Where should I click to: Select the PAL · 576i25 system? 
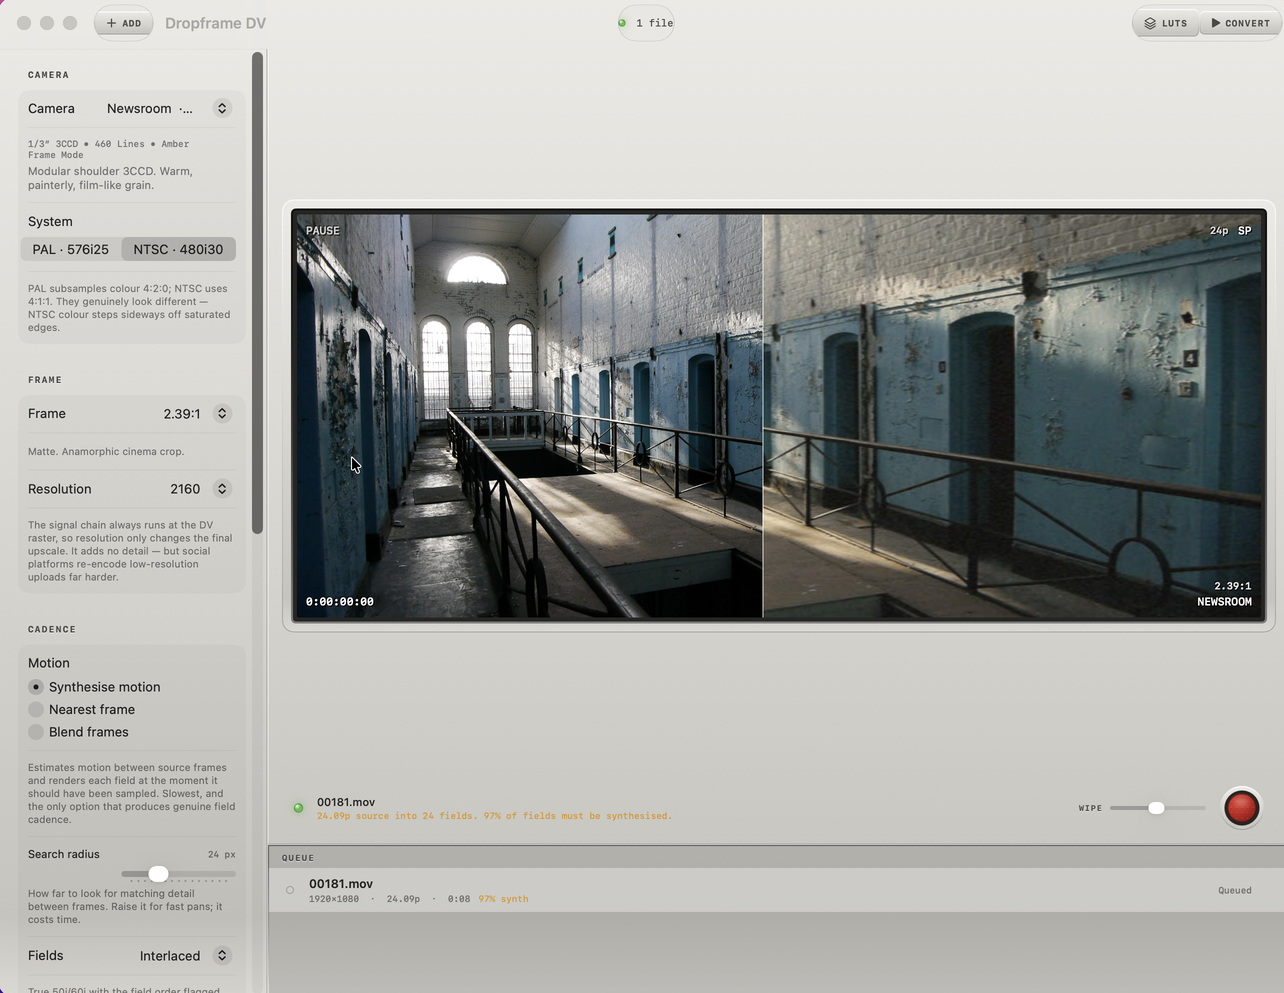click(x=71, y=249)
